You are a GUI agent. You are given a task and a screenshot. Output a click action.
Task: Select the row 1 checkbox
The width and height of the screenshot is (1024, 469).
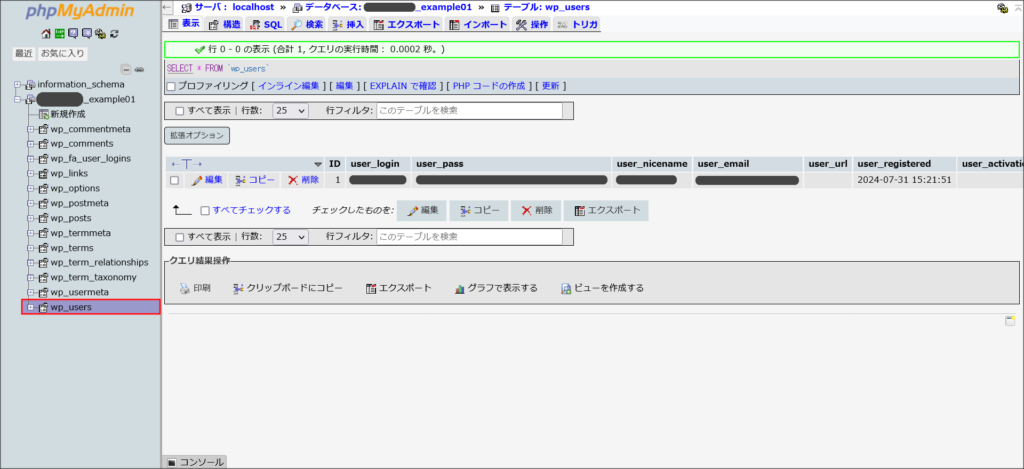174,180
